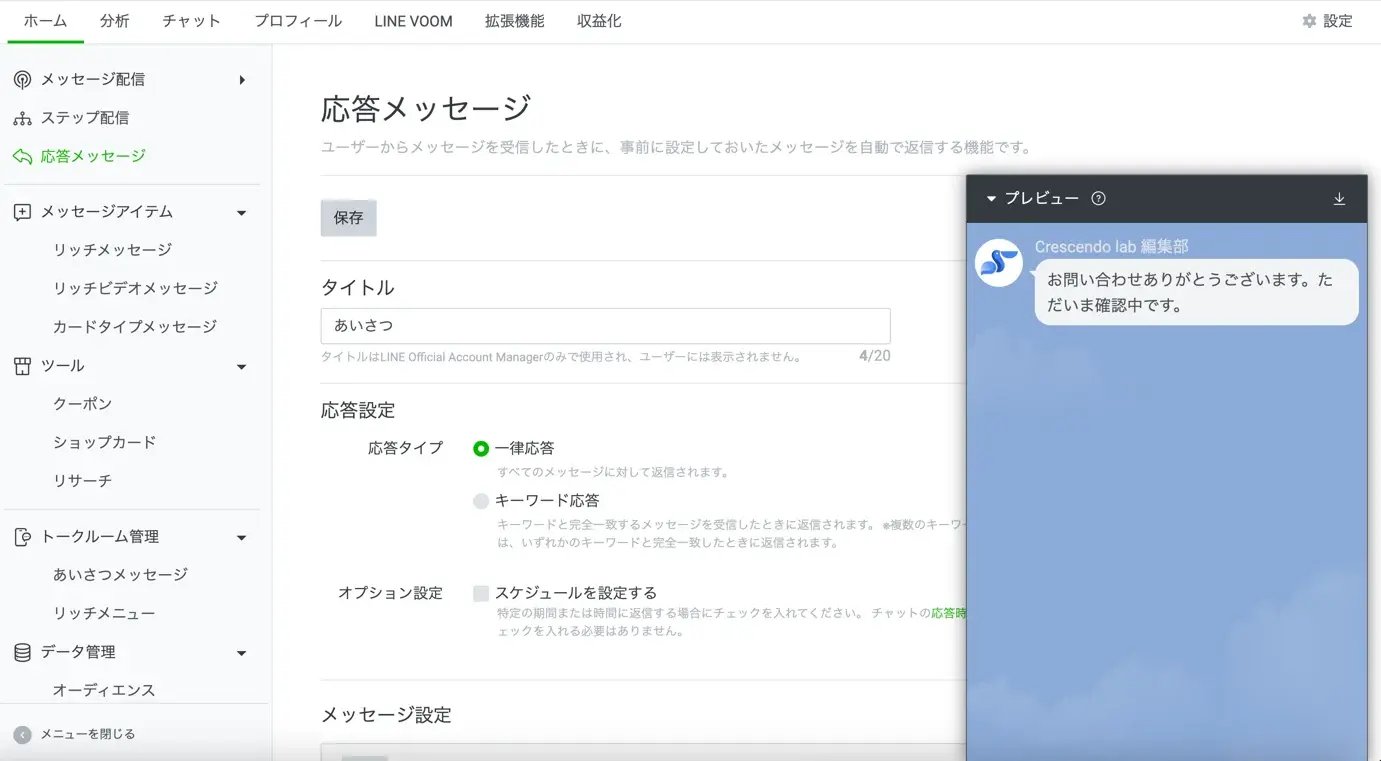Select the キーワード応答 radio button

(x=481, y=501)
